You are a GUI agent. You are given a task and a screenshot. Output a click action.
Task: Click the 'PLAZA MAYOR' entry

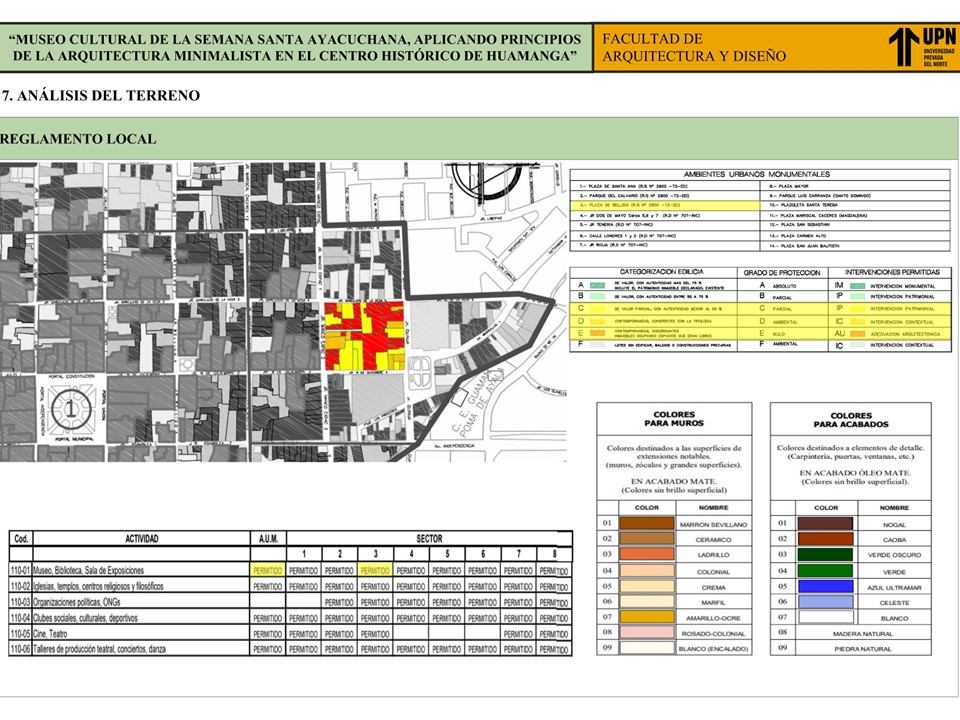click(789, 186)
